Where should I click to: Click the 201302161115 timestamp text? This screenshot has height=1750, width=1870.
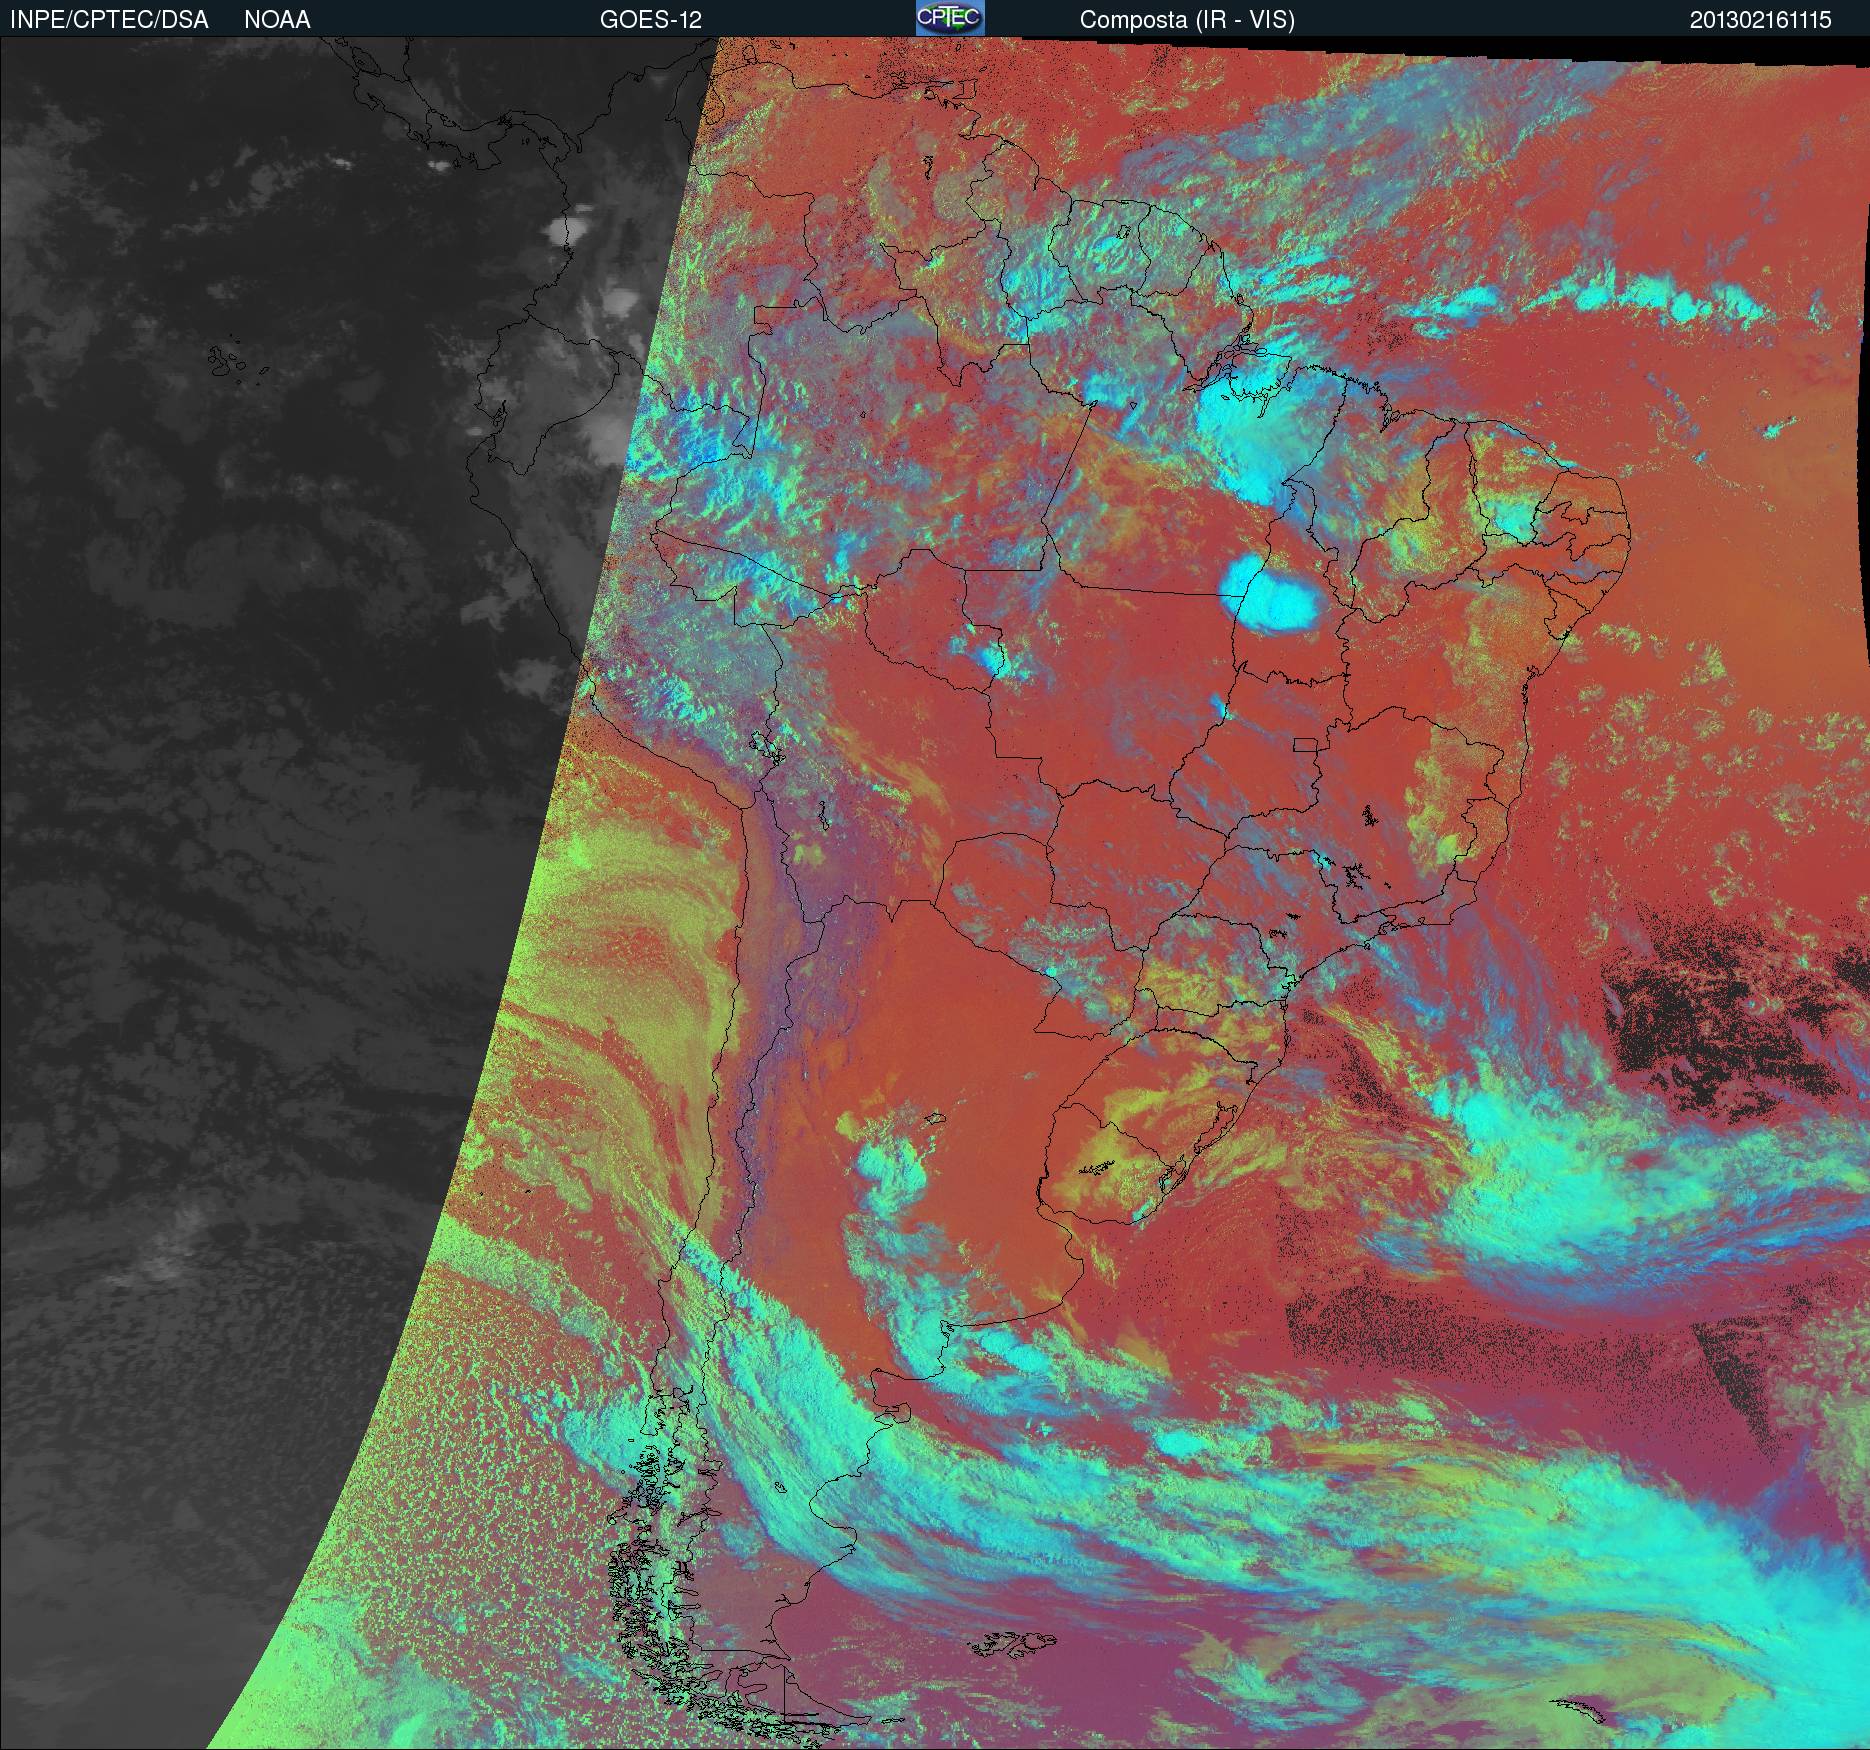[1760, 20]
